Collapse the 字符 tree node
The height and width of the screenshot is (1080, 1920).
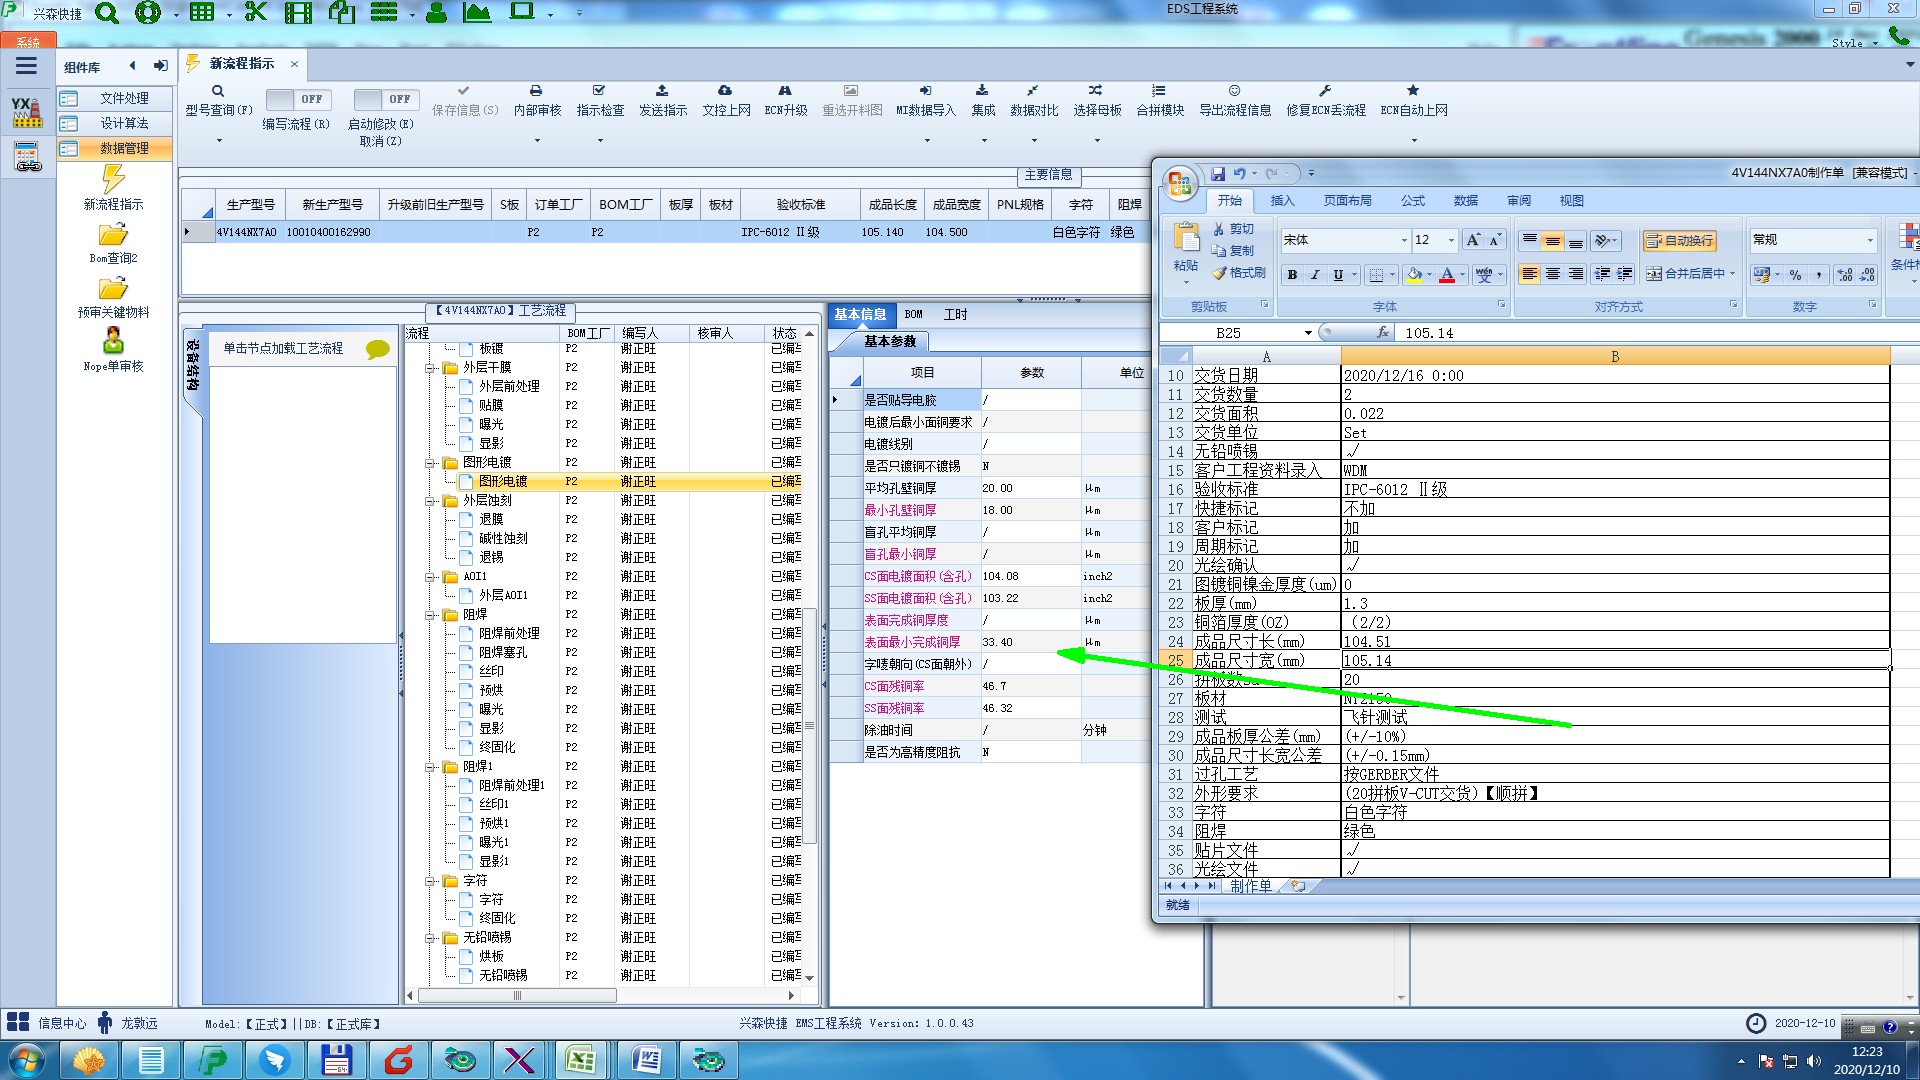(431, 880)
